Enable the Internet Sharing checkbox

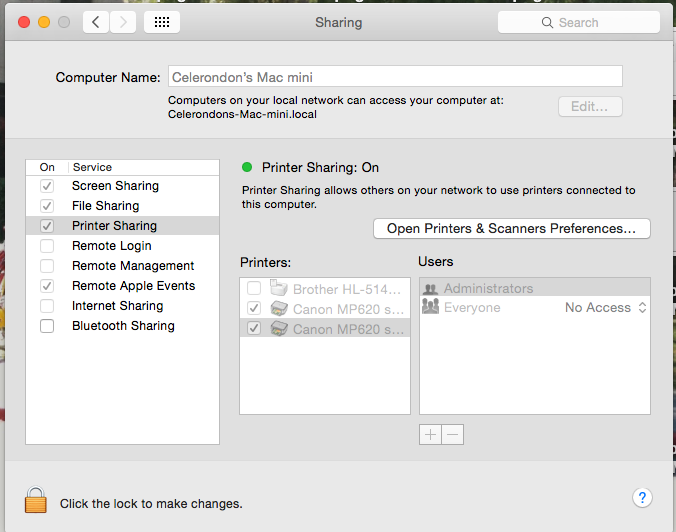pyautogui.click(x=47, y=306)
